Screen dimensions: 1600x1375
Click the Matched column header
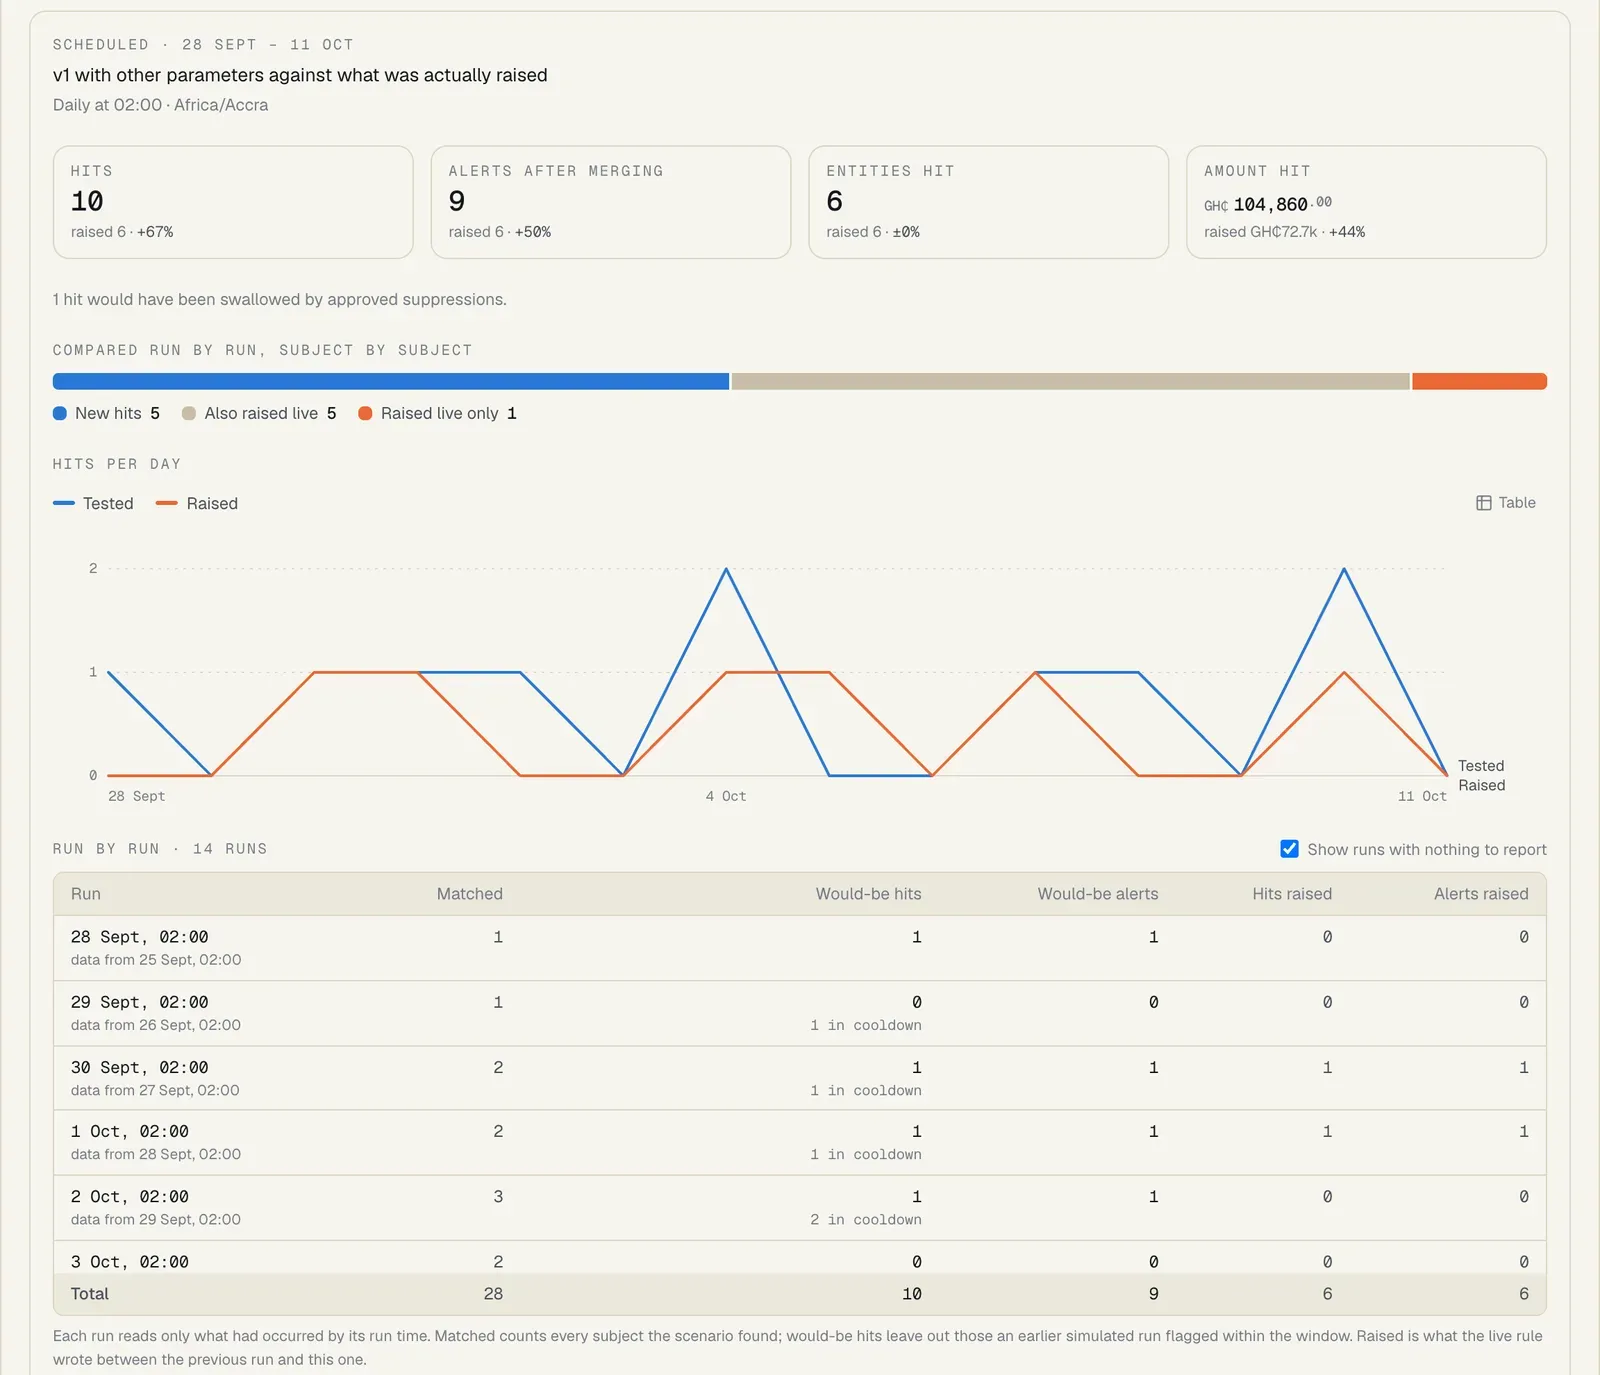click(x=470, y=894)
